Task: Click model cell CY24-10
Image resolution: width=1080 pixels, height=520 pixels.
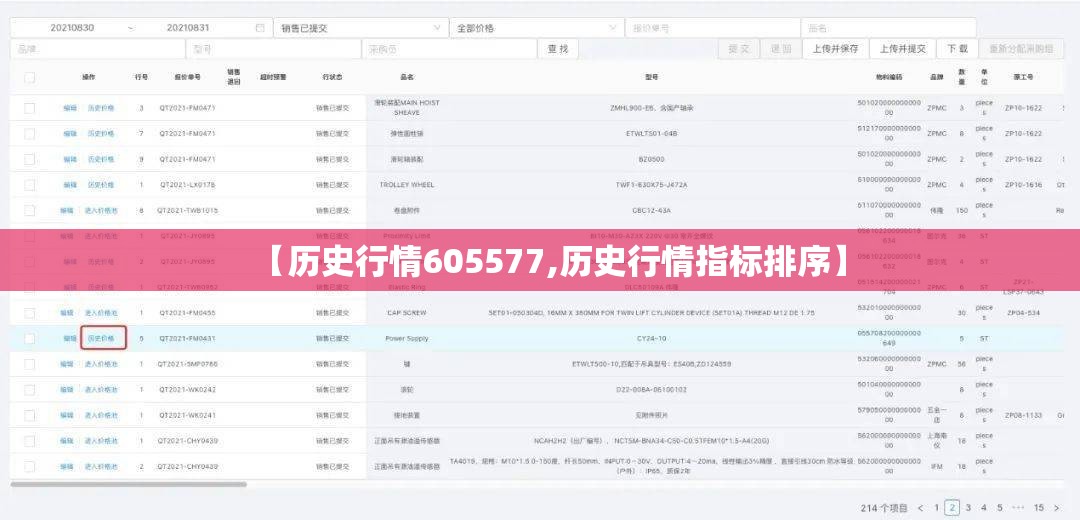Action: click(651, 338)
